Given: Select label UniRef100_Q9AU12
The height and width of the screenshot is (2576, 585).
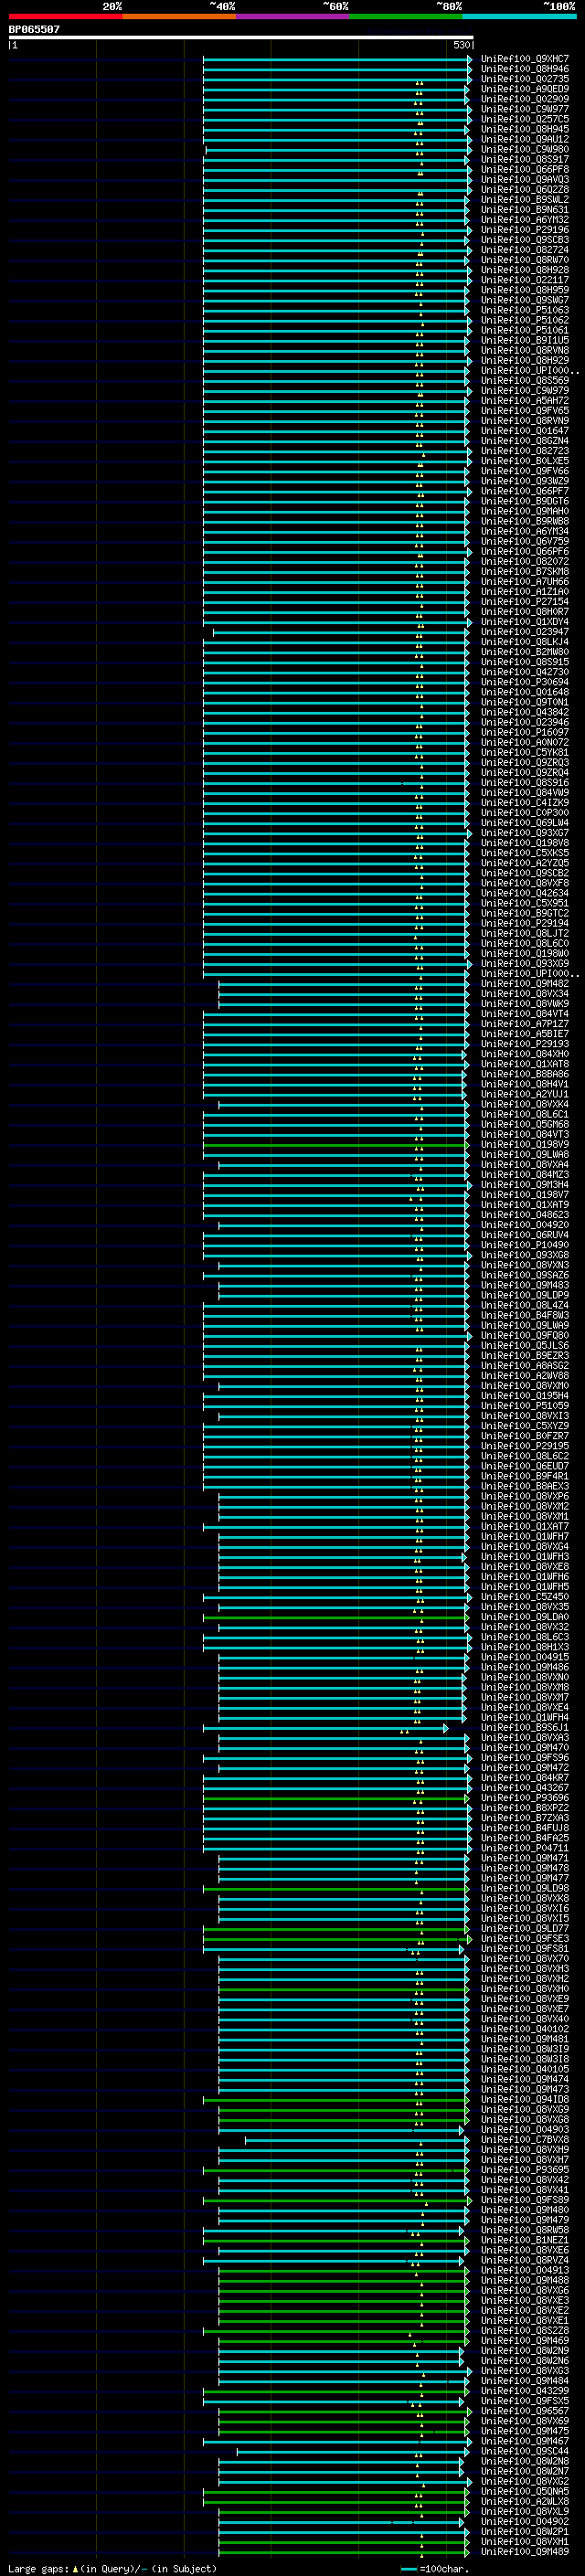Looking at the screenshot, I should (x=525, y=139).
